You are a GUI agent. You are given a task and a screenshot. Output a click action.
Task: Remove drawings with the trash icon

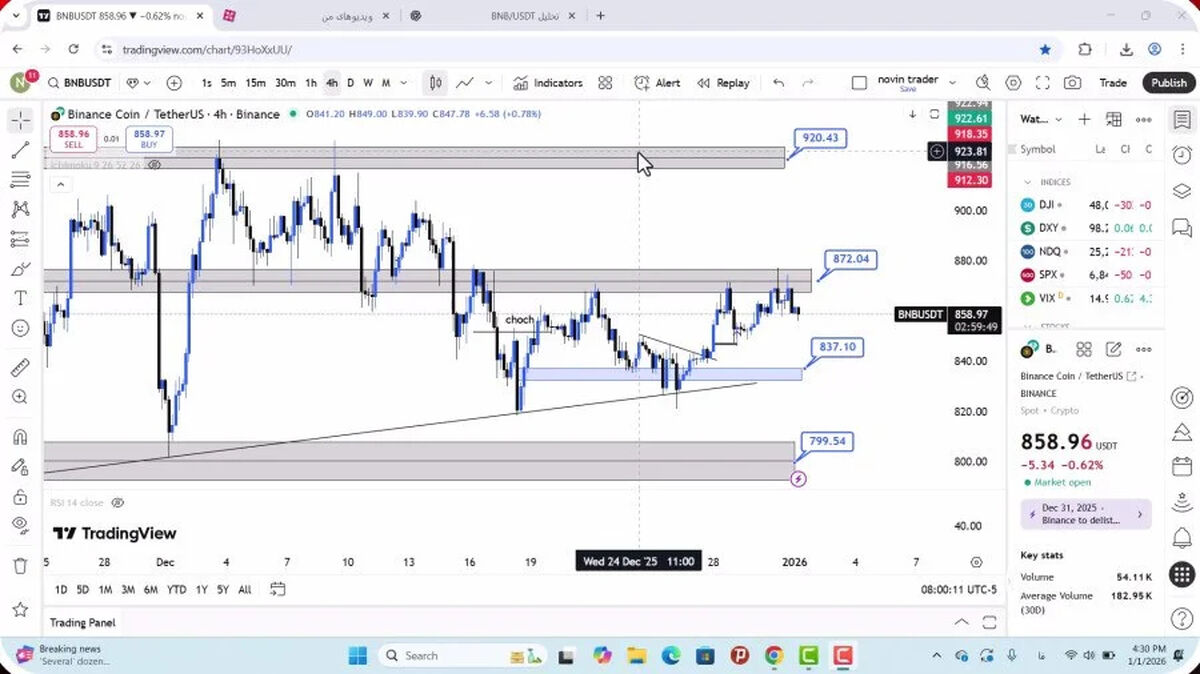click(x=20, y=566)
